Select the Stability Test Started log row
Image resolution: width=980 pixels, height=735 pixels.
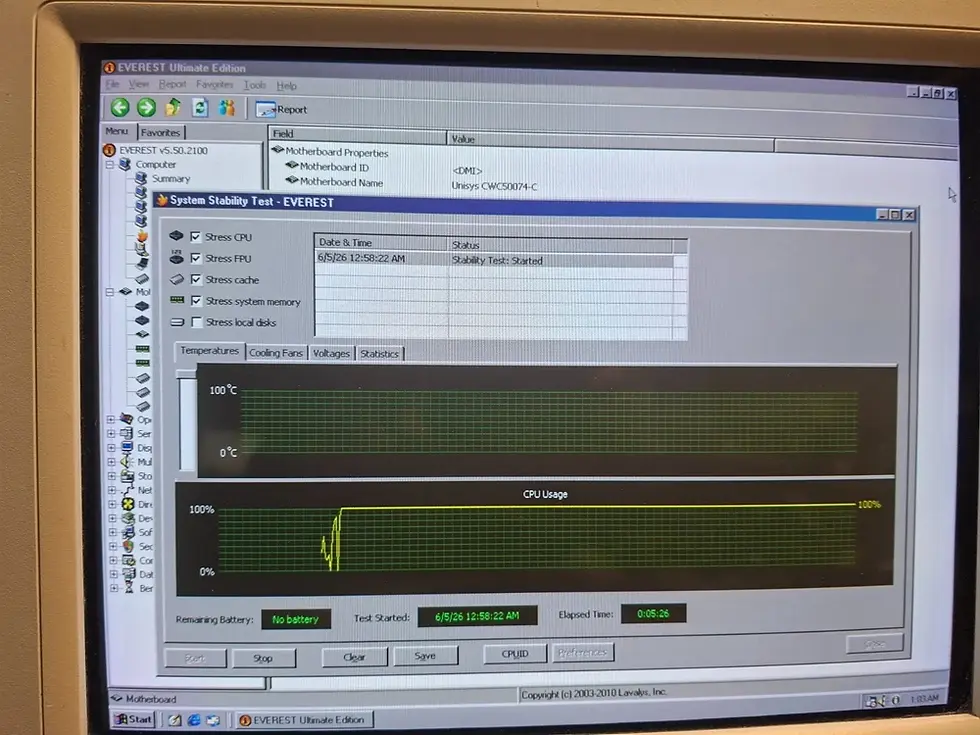point(494,259)
